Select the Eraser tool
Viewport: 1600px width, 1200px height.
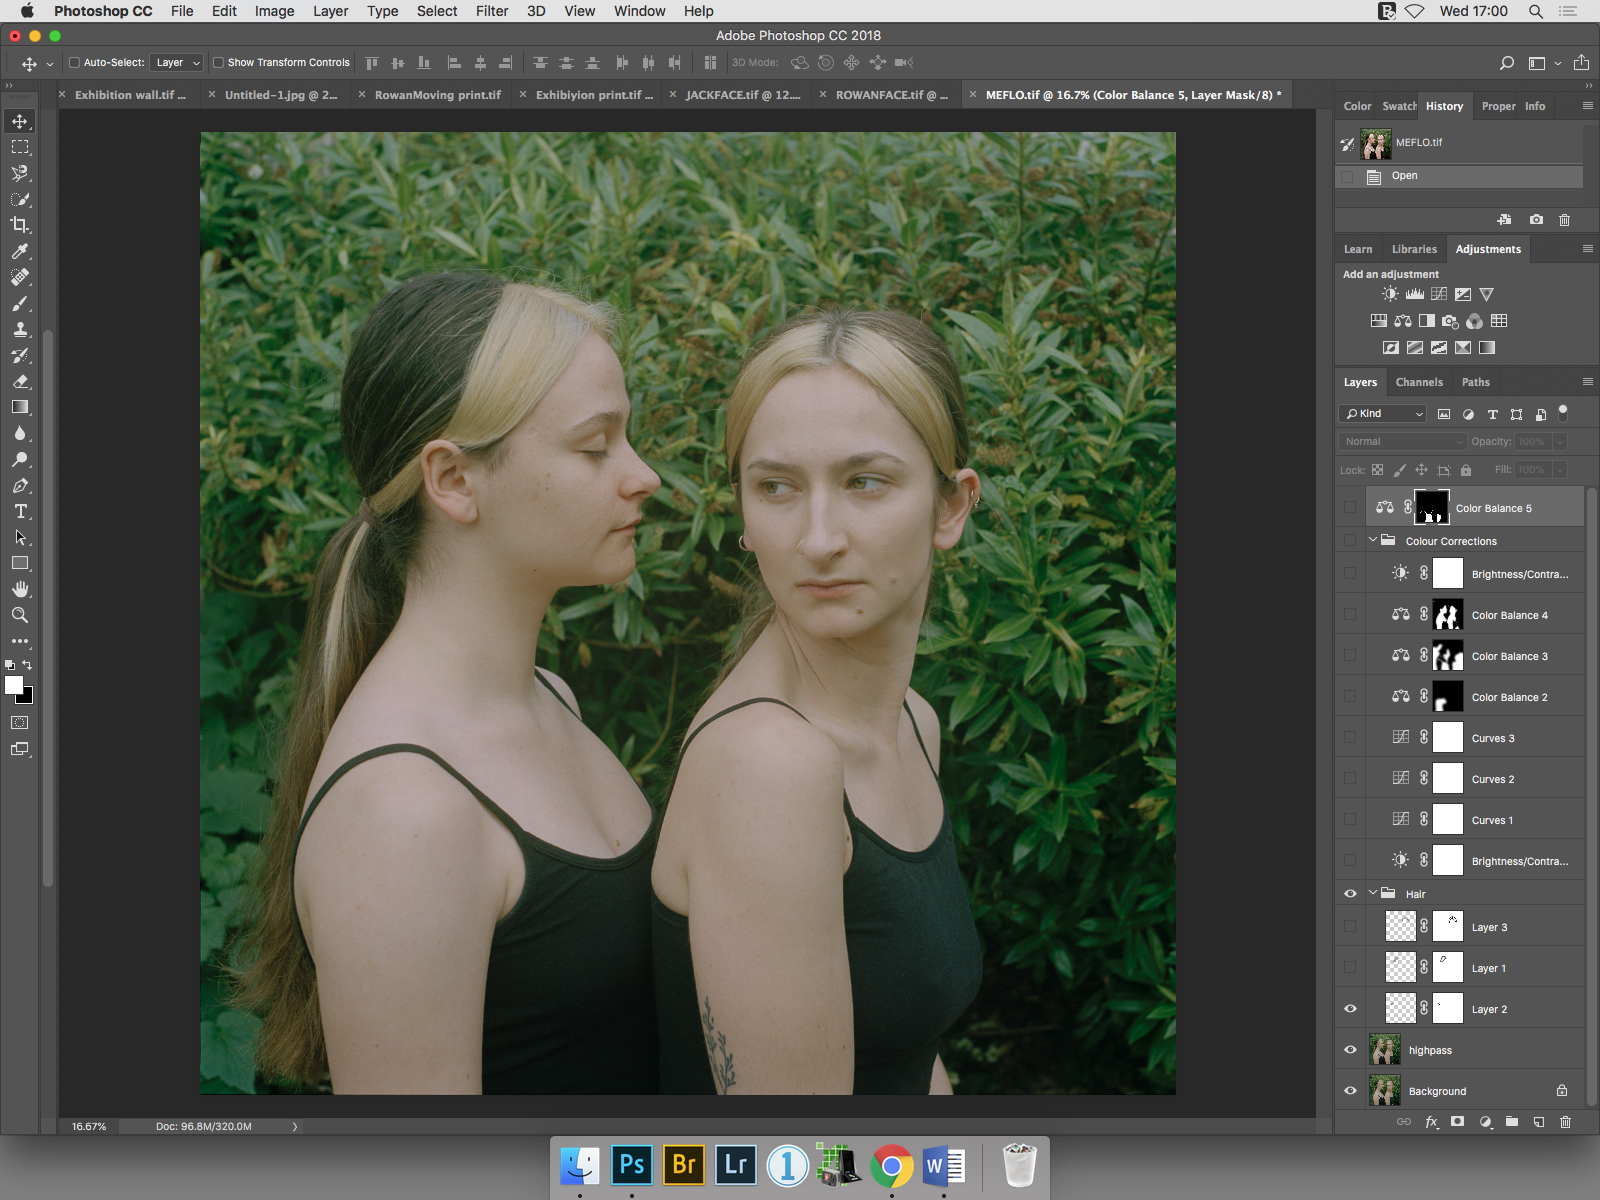[x=20, y=381]
